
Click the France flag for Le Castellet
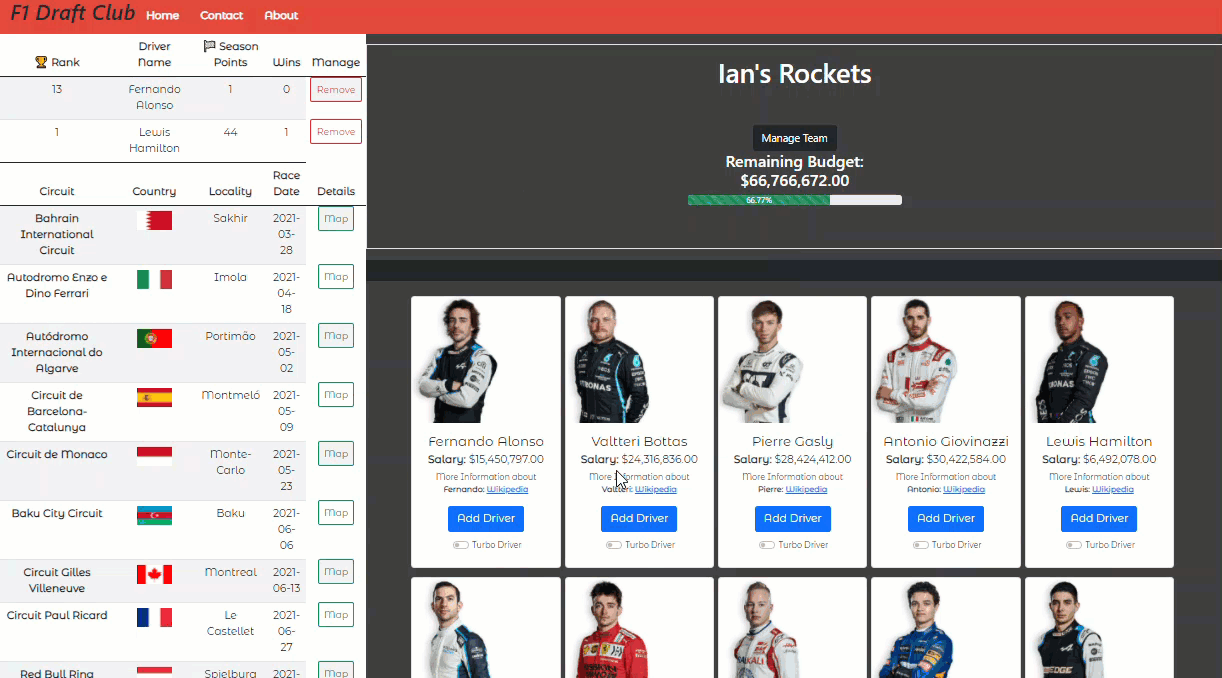pyautogui.click(x=154, y=617)
